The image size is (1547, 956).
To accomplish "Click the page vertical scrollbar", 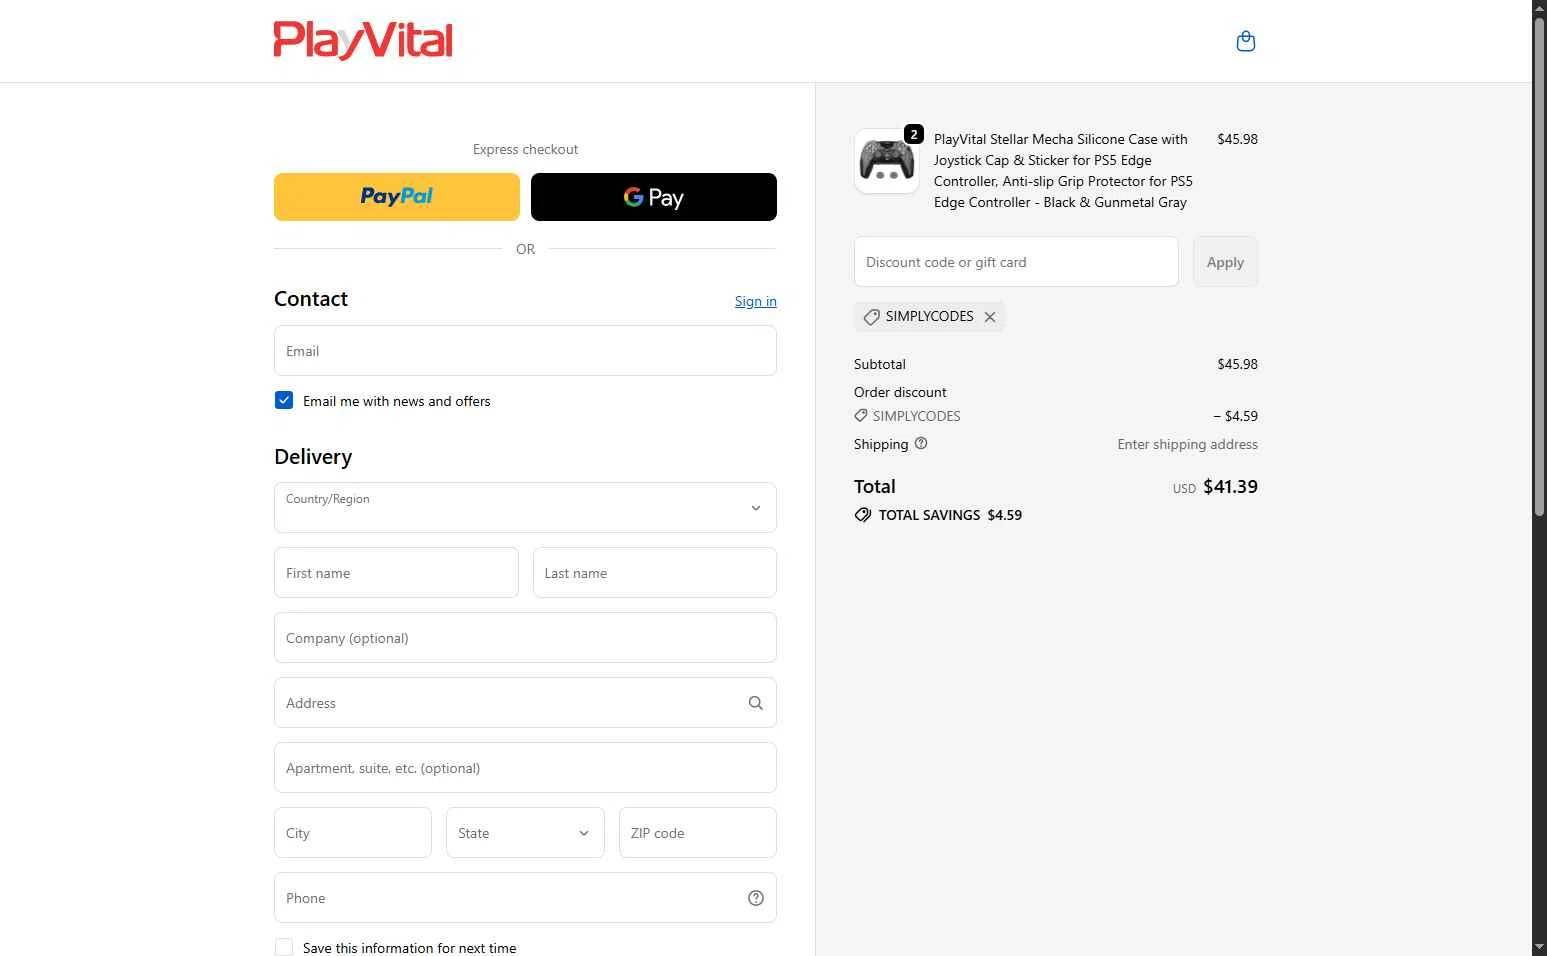I will point(1539,267).
